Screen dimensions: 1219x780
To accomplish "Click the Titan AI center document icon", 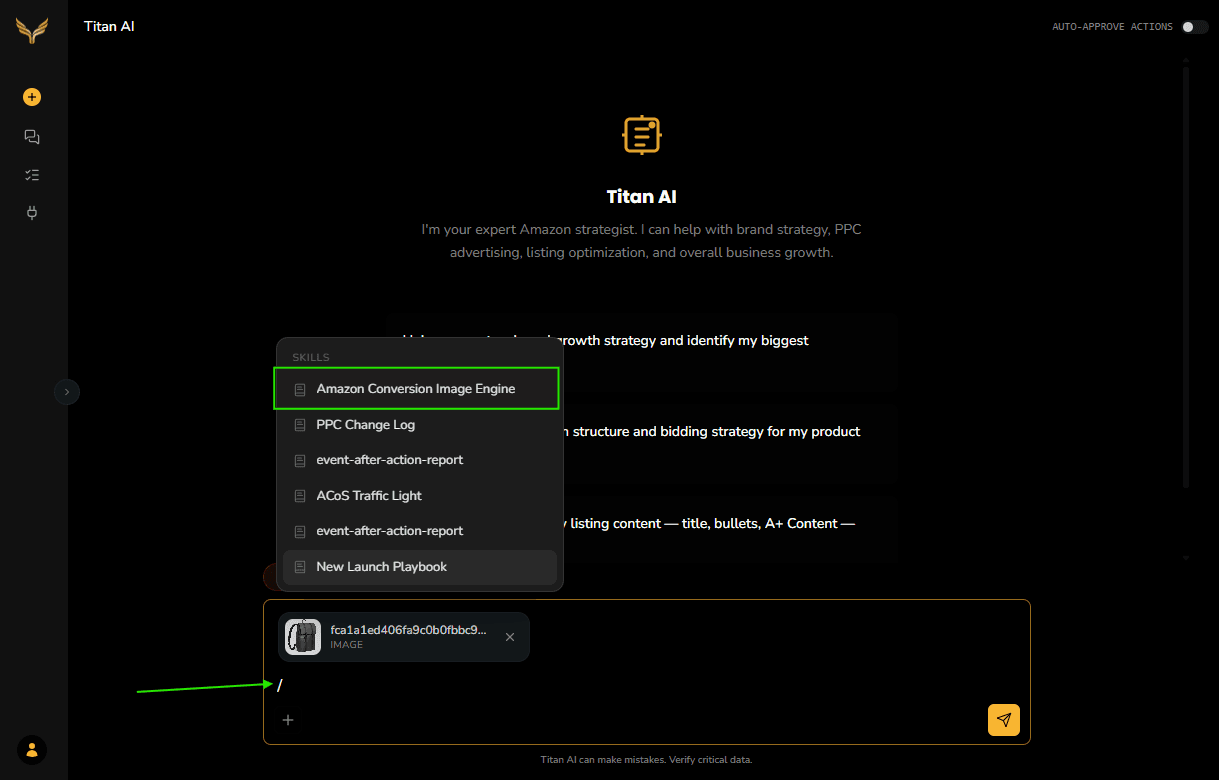I will [x=642, y=135].
